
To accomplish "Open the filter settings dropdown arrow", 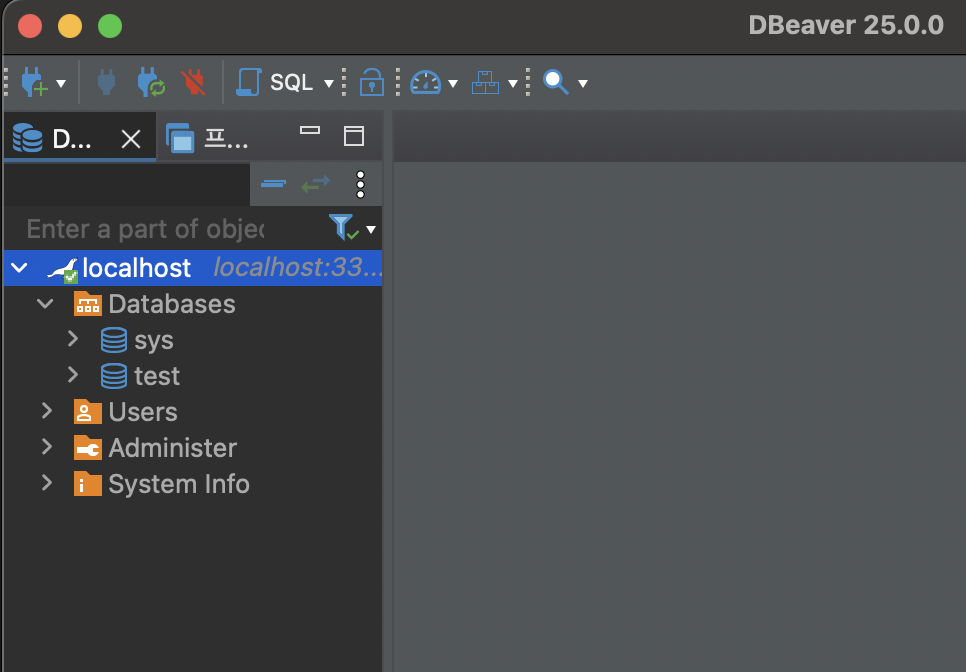I will (x=371, y=230).
